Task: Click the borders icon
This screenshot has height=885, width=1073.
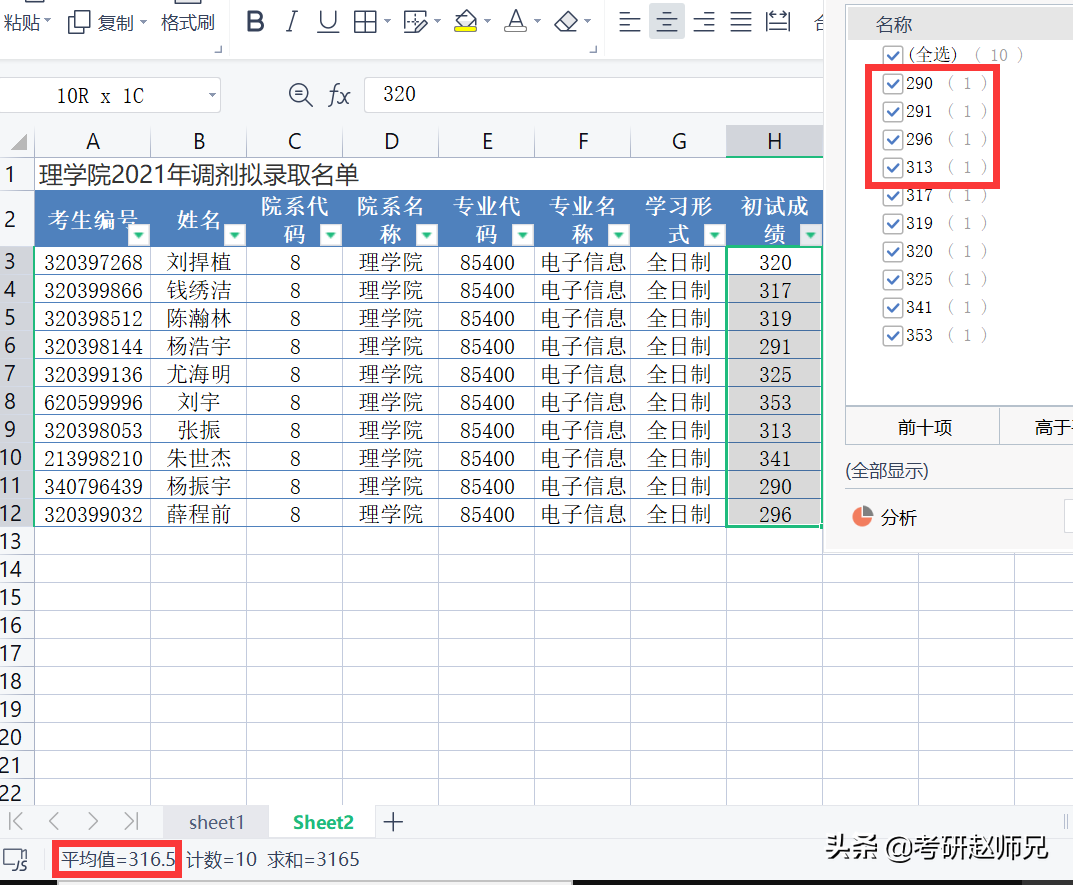Action: pos(366,22)
